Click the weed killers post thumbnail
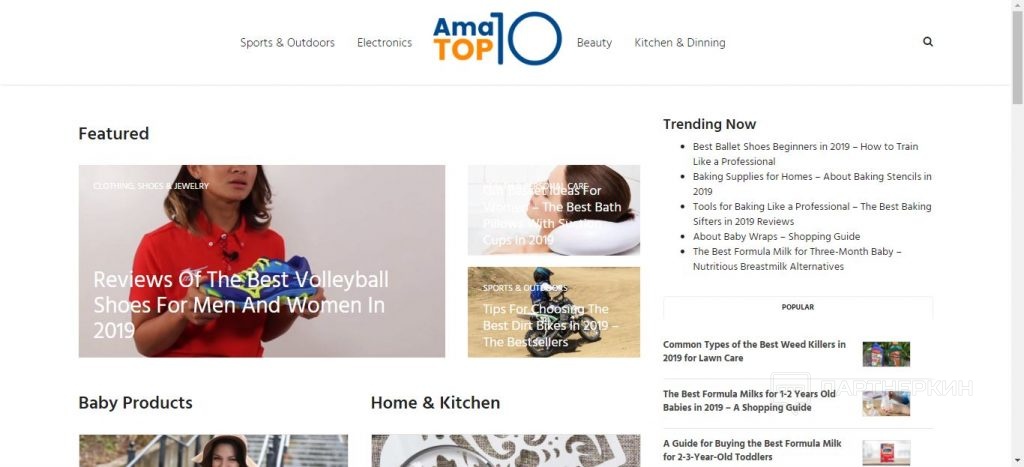Image resolution: width=1024 pixels, height=467 pixels. [886, 354]
